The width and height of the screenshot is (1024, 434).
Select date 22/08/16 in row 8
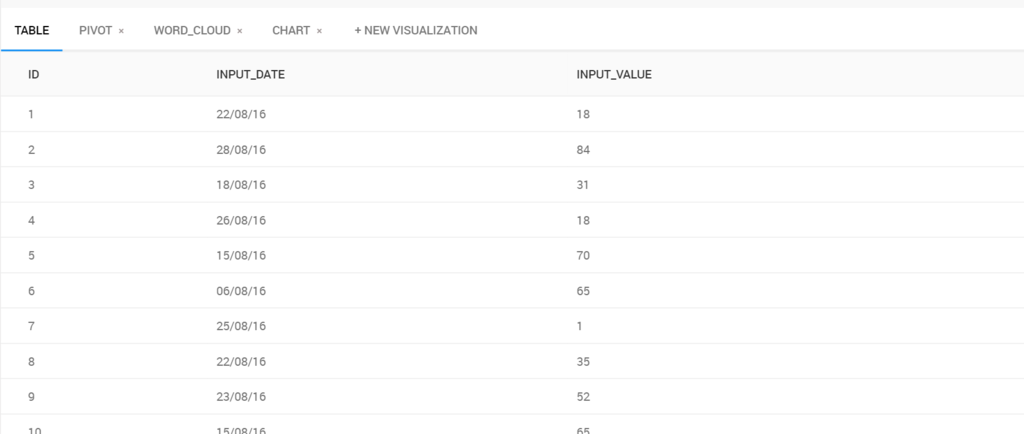(241, 361)
